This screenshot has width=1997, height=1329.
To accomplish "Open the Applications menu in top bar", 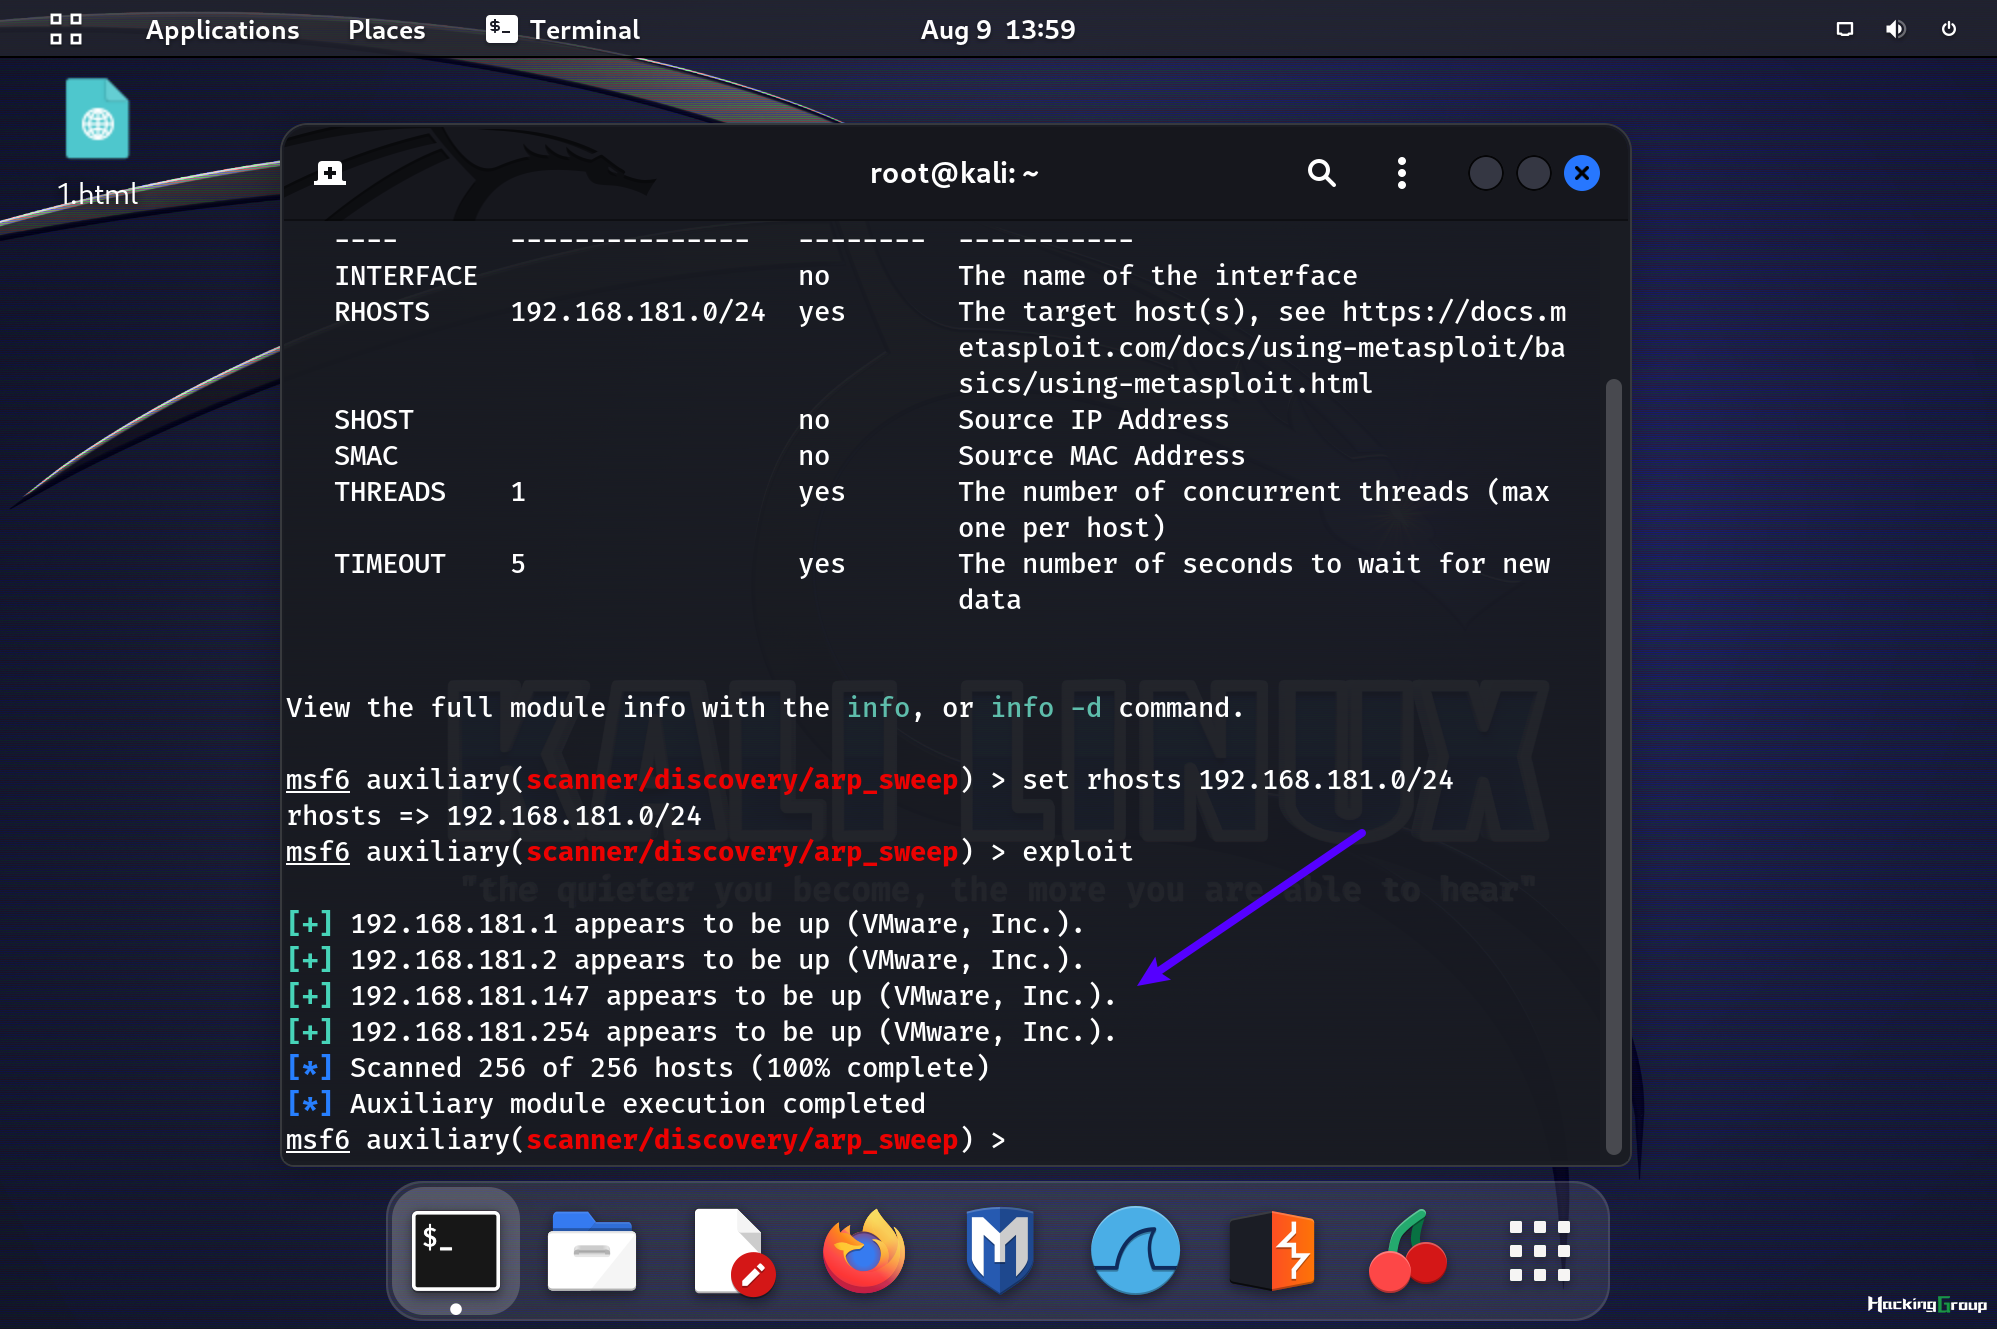I will (222, 29).
